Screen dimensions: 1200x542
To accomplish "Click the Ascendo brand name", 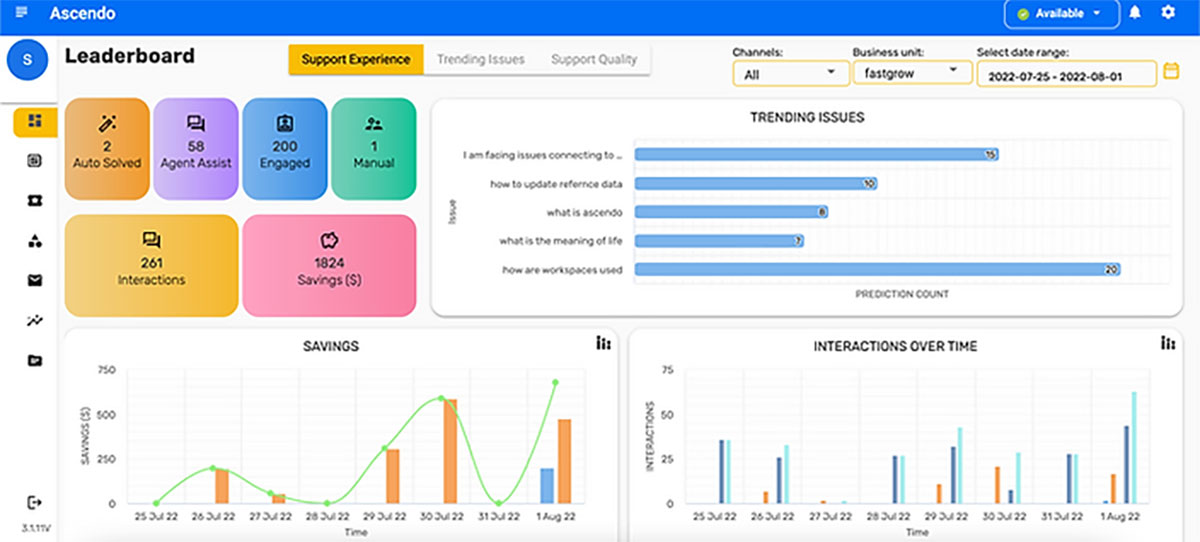I will (82, 14).
